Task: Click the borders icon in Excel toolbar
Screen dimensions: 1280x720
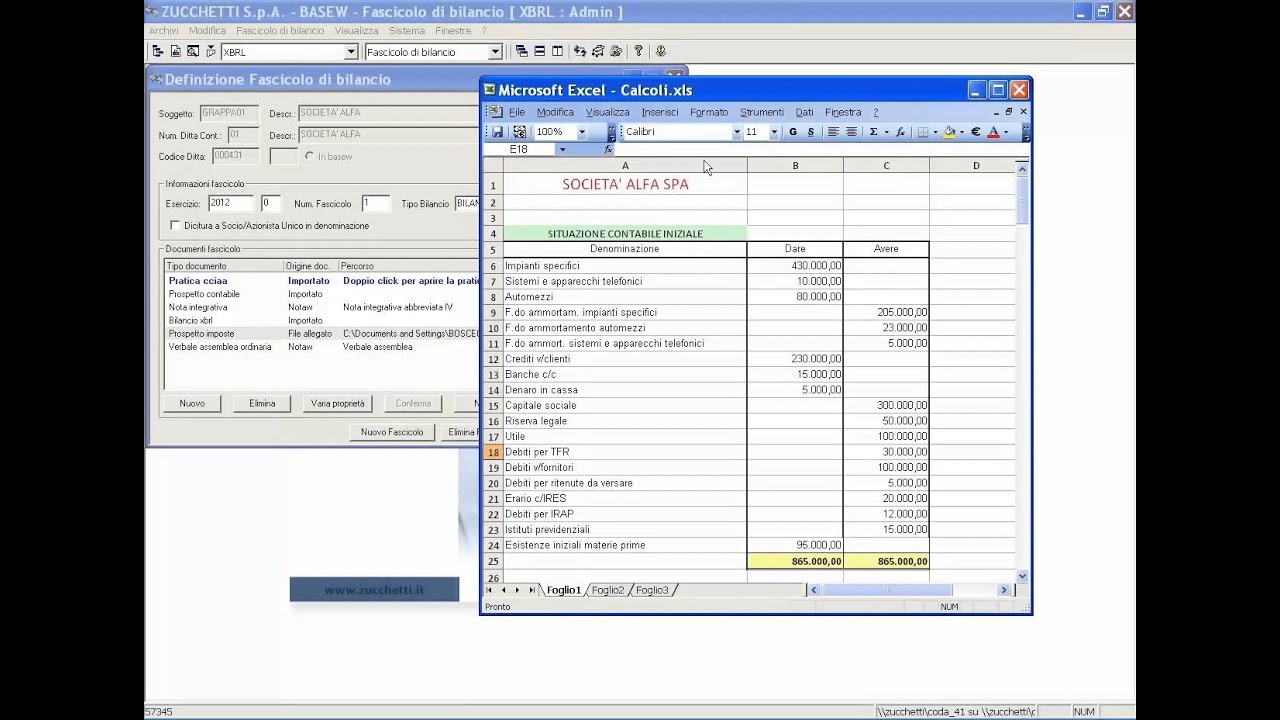Action: pos(923,132)
